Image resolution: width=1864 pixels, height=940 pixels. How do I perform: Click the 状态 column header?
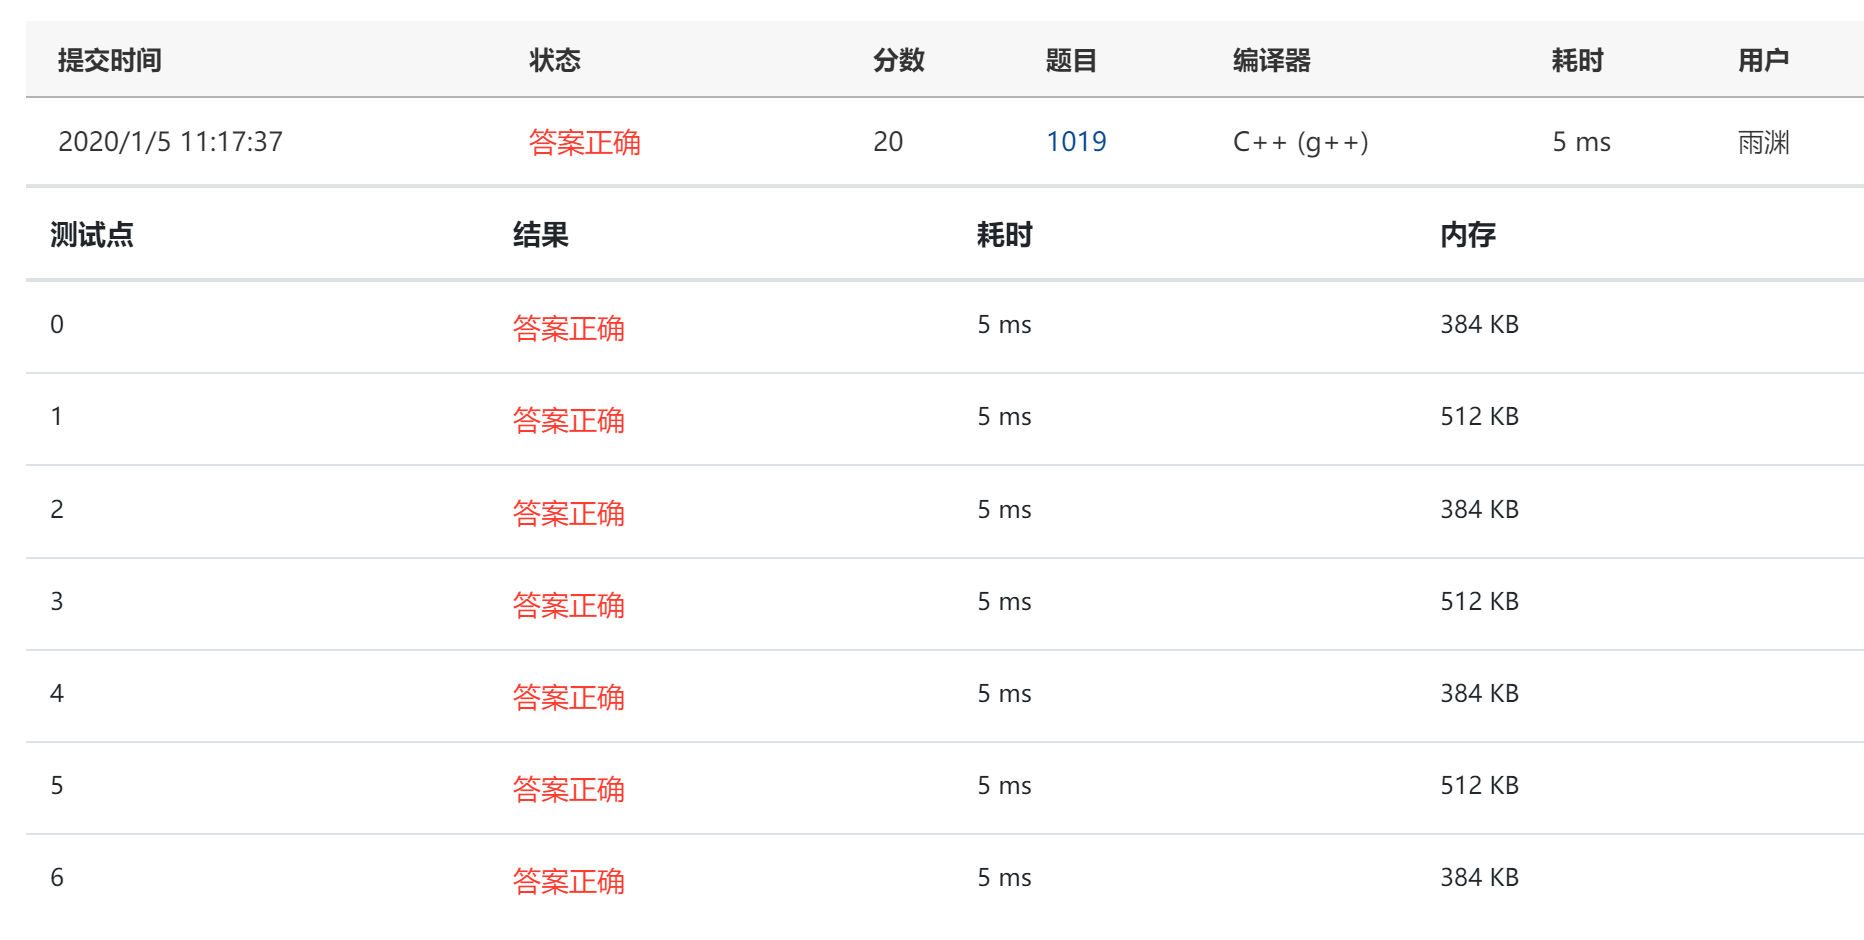pos(556,60)
